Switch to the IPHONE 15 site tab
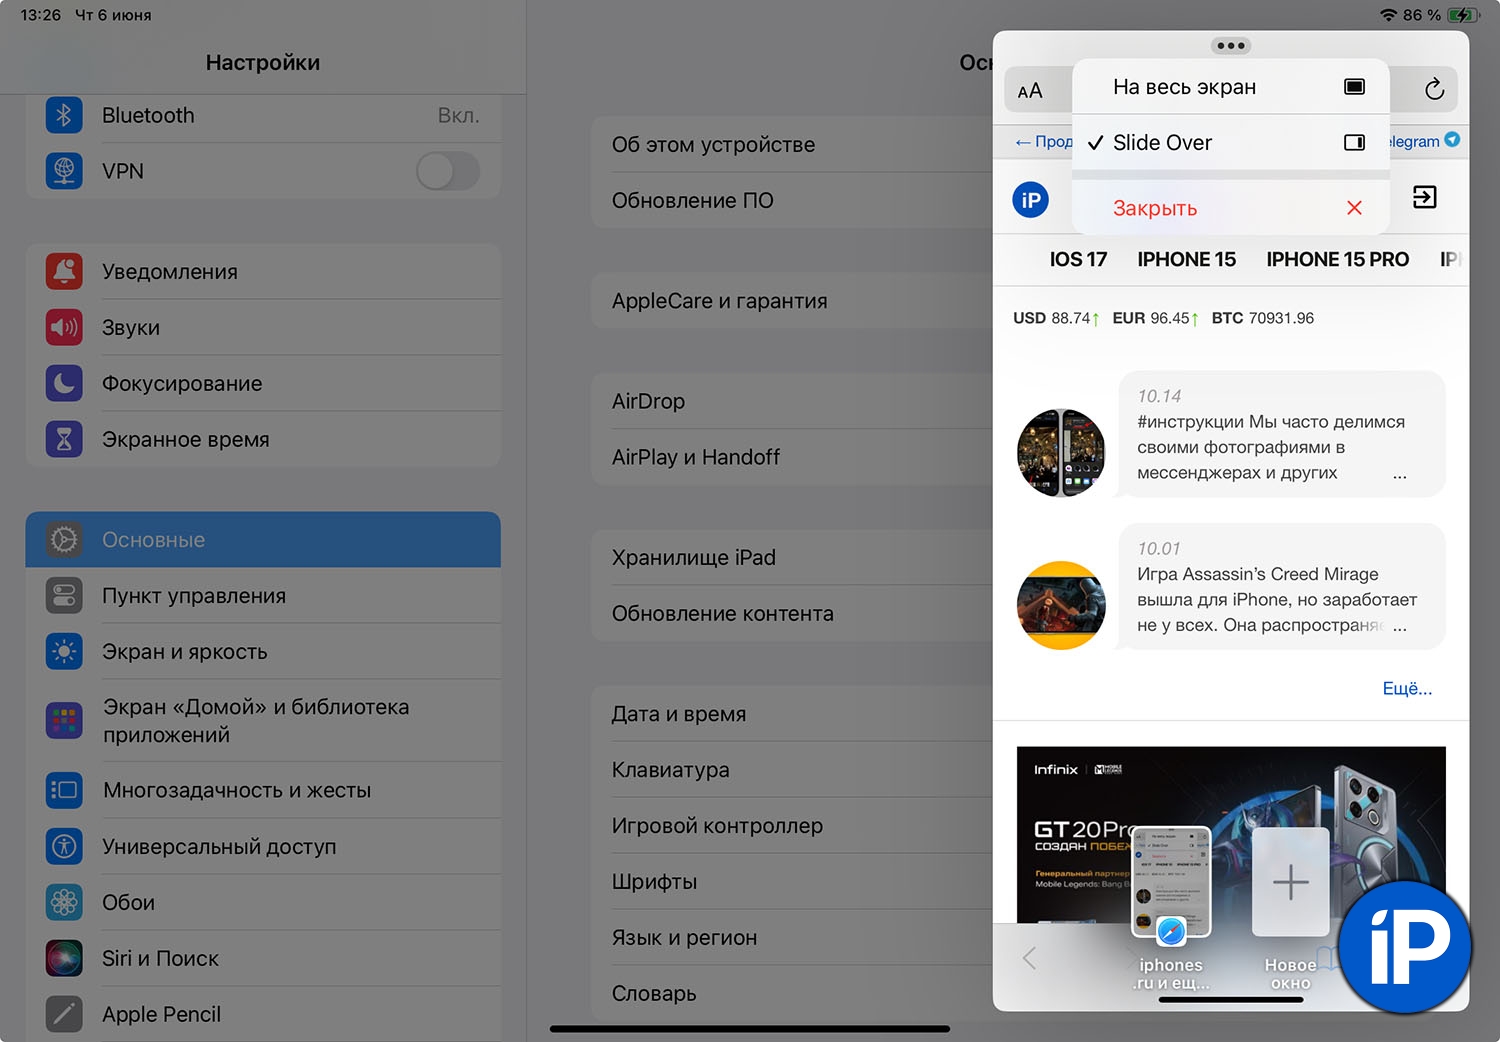1500x1042 pixels. point(1186,259)
